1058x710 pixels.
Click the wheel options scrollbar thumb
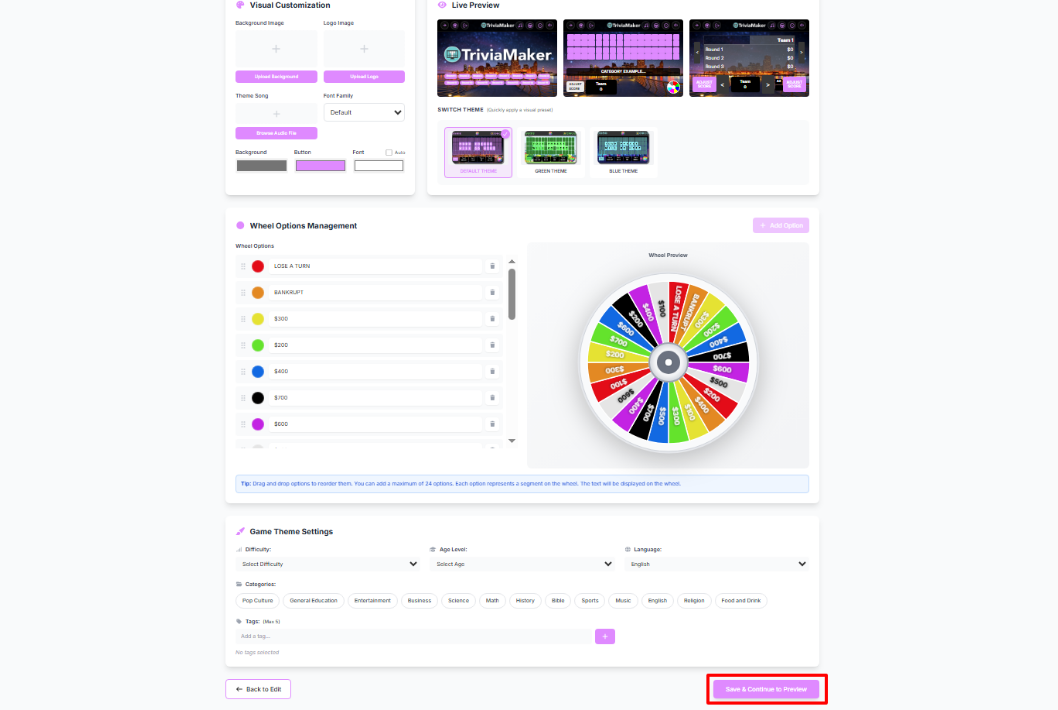[x=512, y=294]
